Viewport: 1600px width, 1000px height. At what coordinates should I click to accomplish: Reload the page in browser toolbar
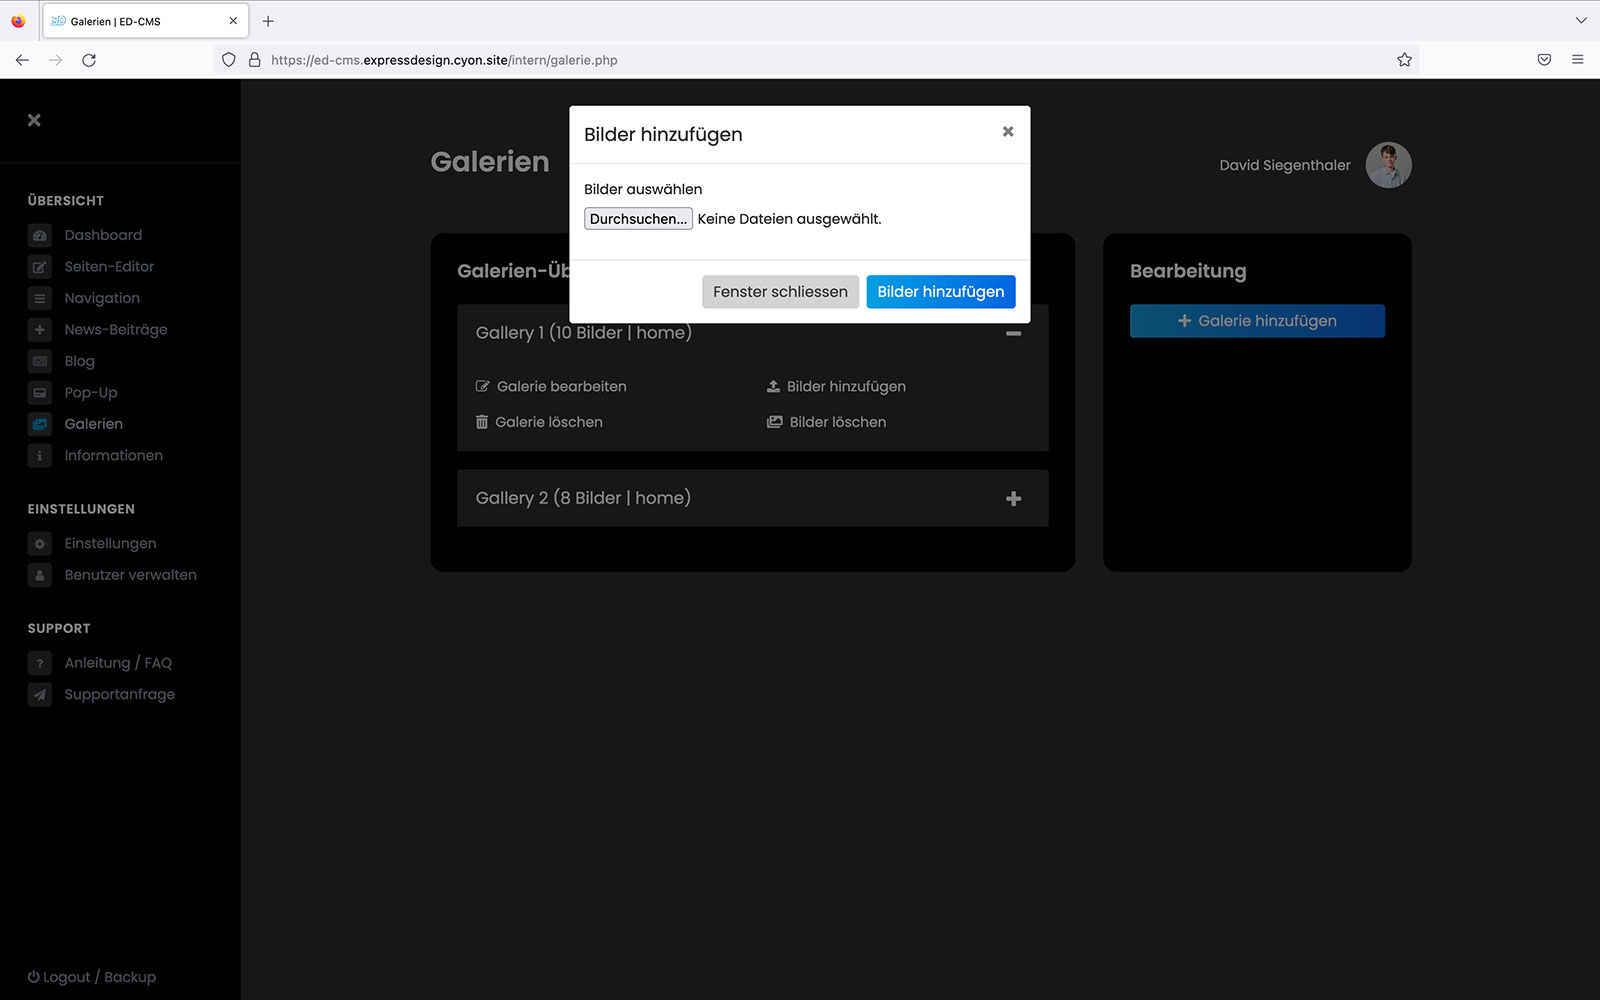pyautogui.click(x=89, y=60)
